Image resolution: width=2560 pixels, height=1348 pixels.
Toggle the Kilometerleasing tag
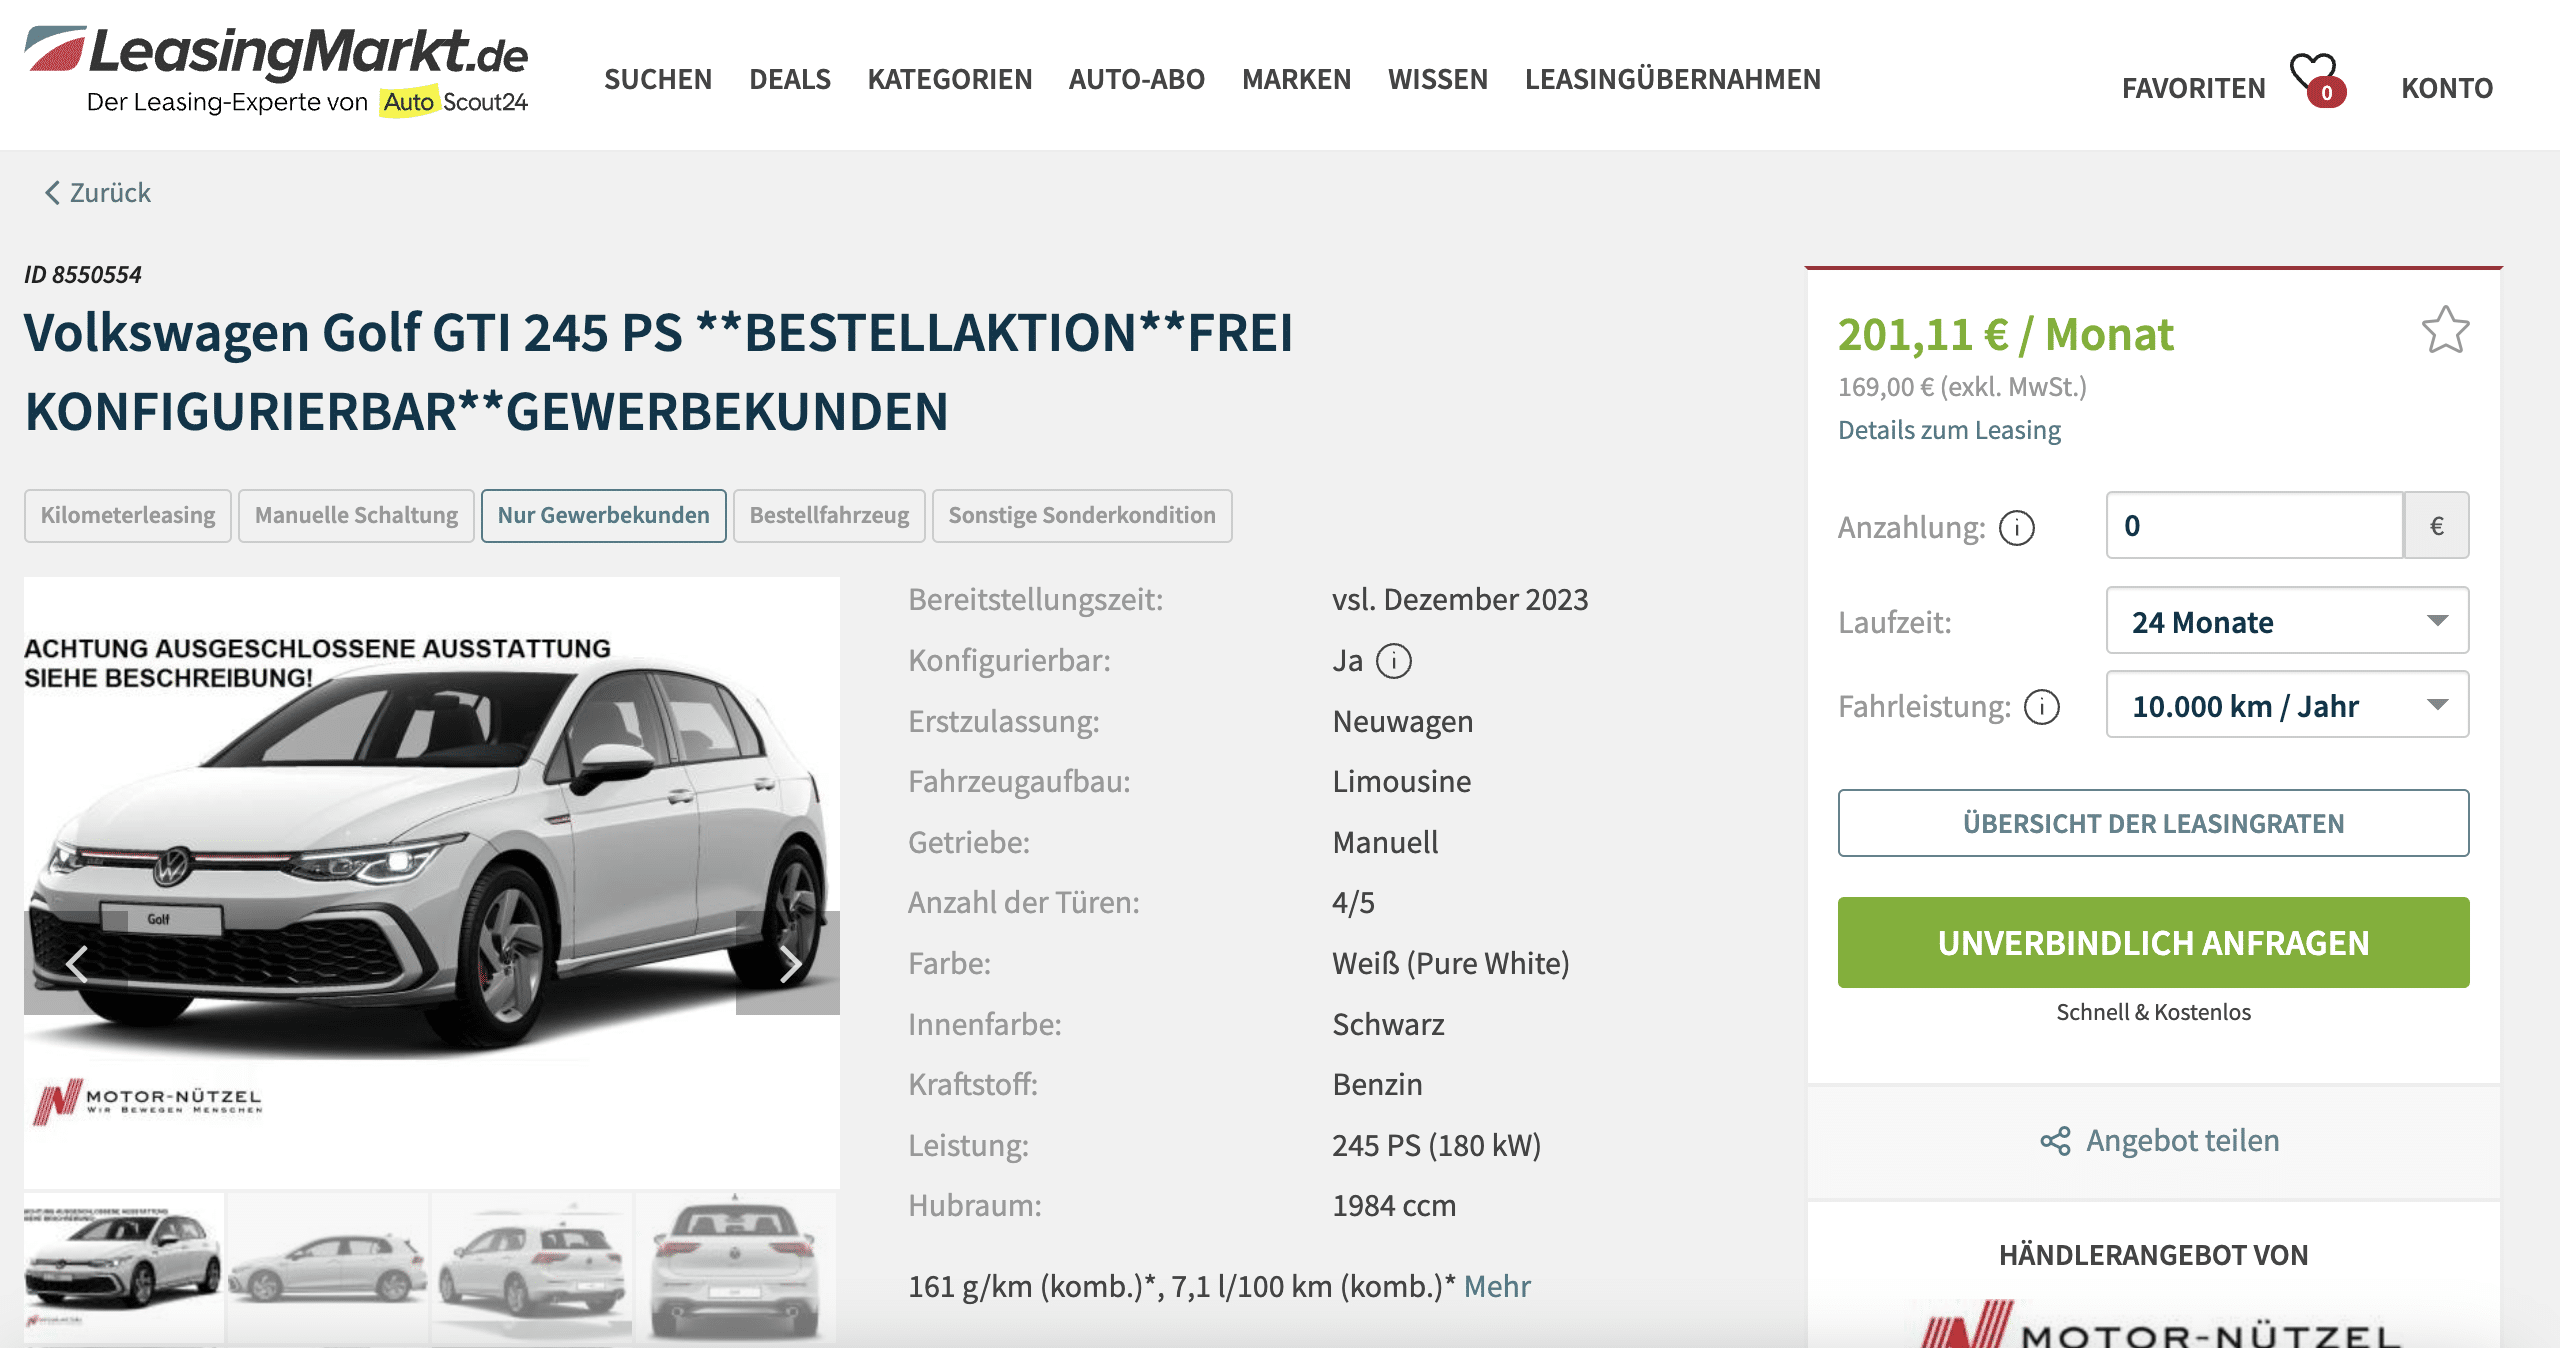(x=127, y=516)
